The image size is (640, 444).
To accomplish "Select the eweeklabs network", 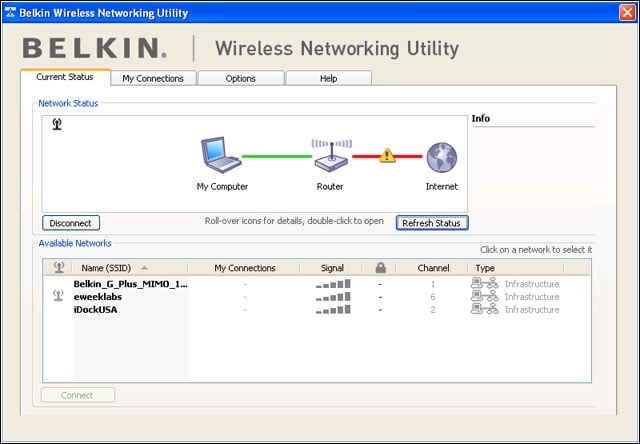I will click(x=98, y=297).
